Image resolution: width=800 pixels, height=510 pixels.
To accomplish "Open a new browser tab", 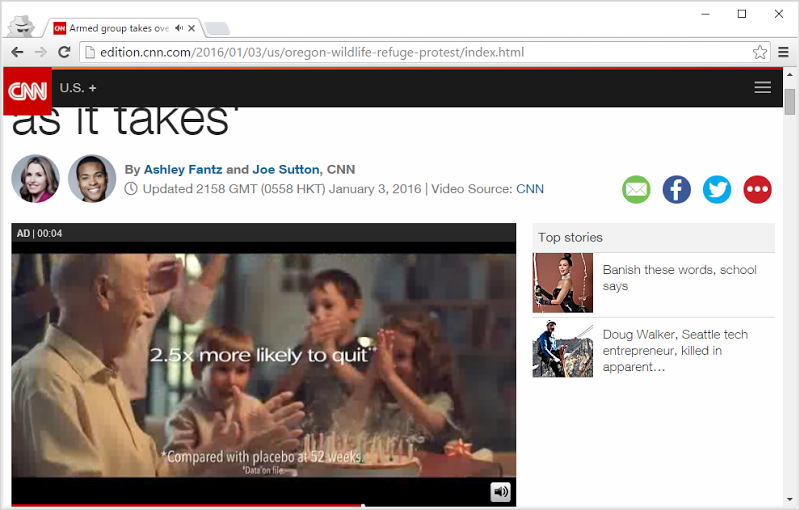I will pos(217,28).
